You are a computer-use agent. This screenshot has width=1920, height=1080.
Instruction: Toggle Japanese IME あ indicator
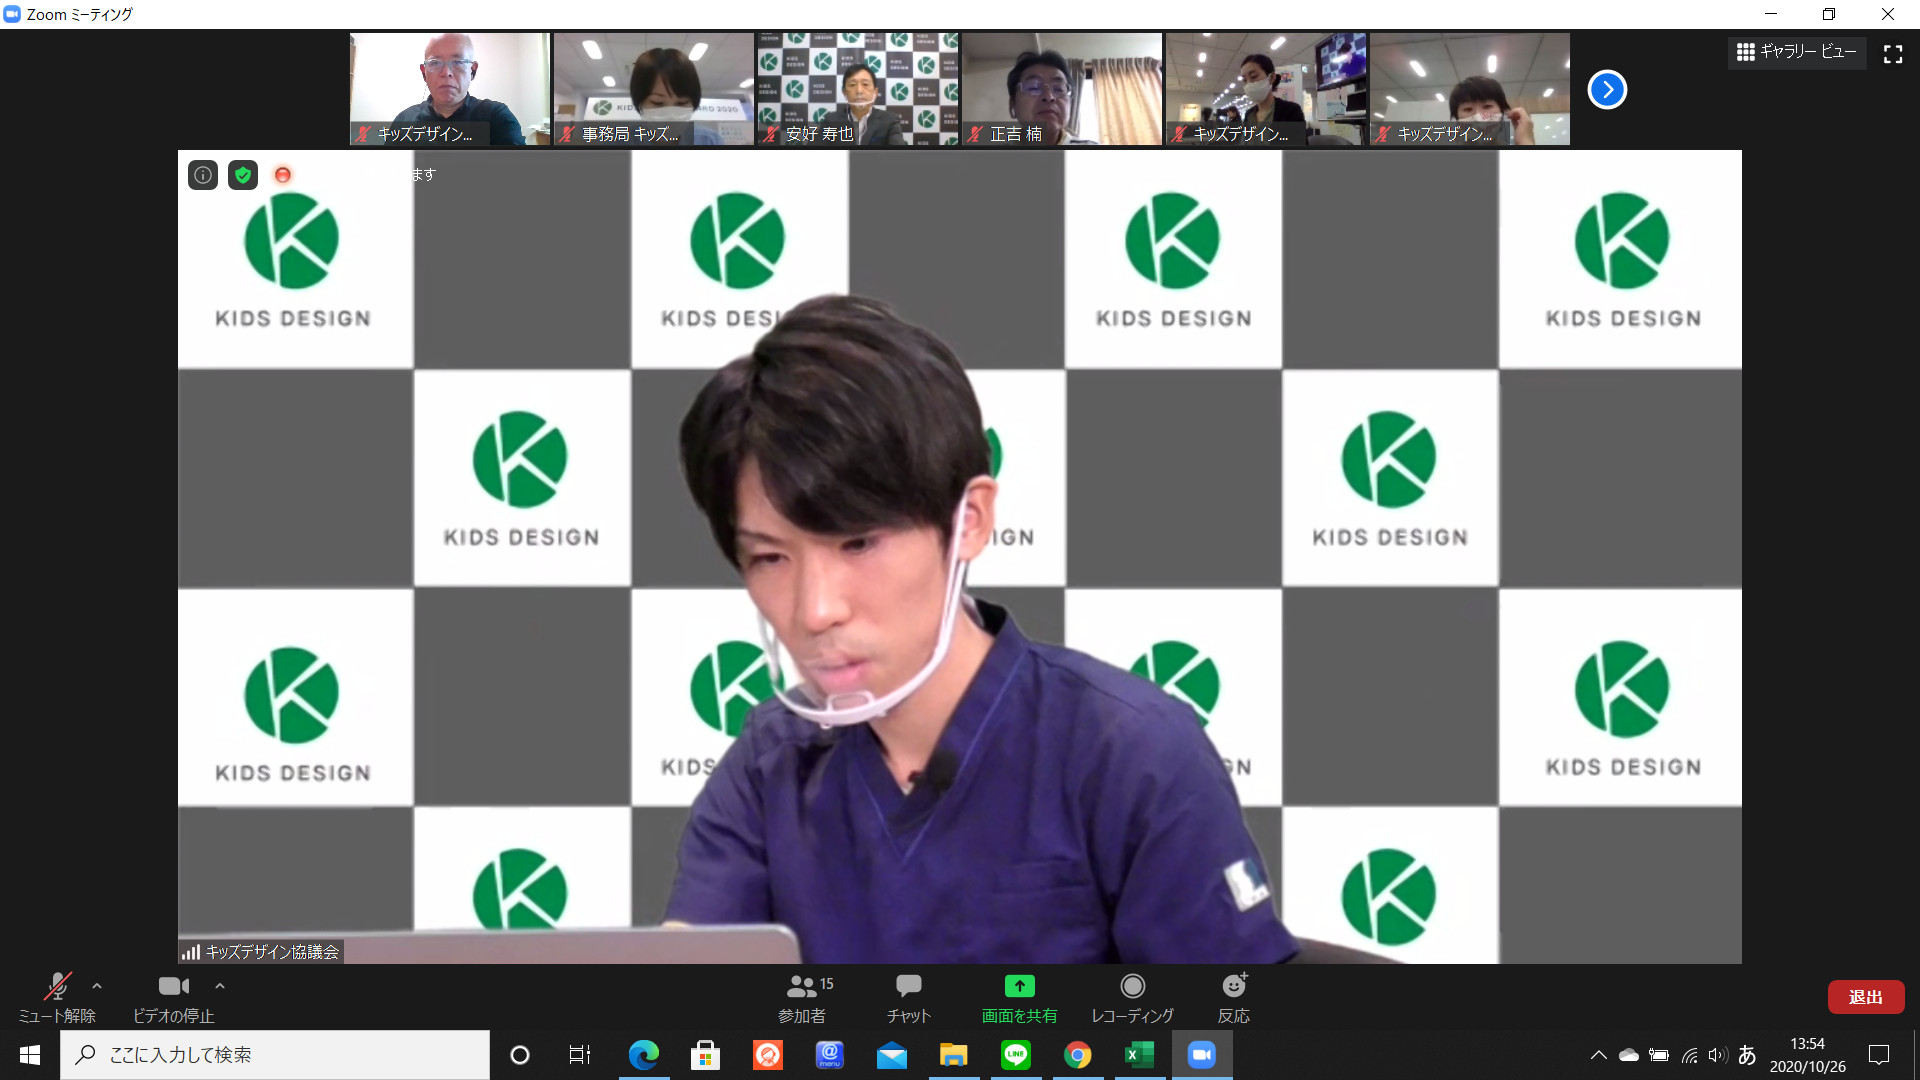point(1747,1055)
